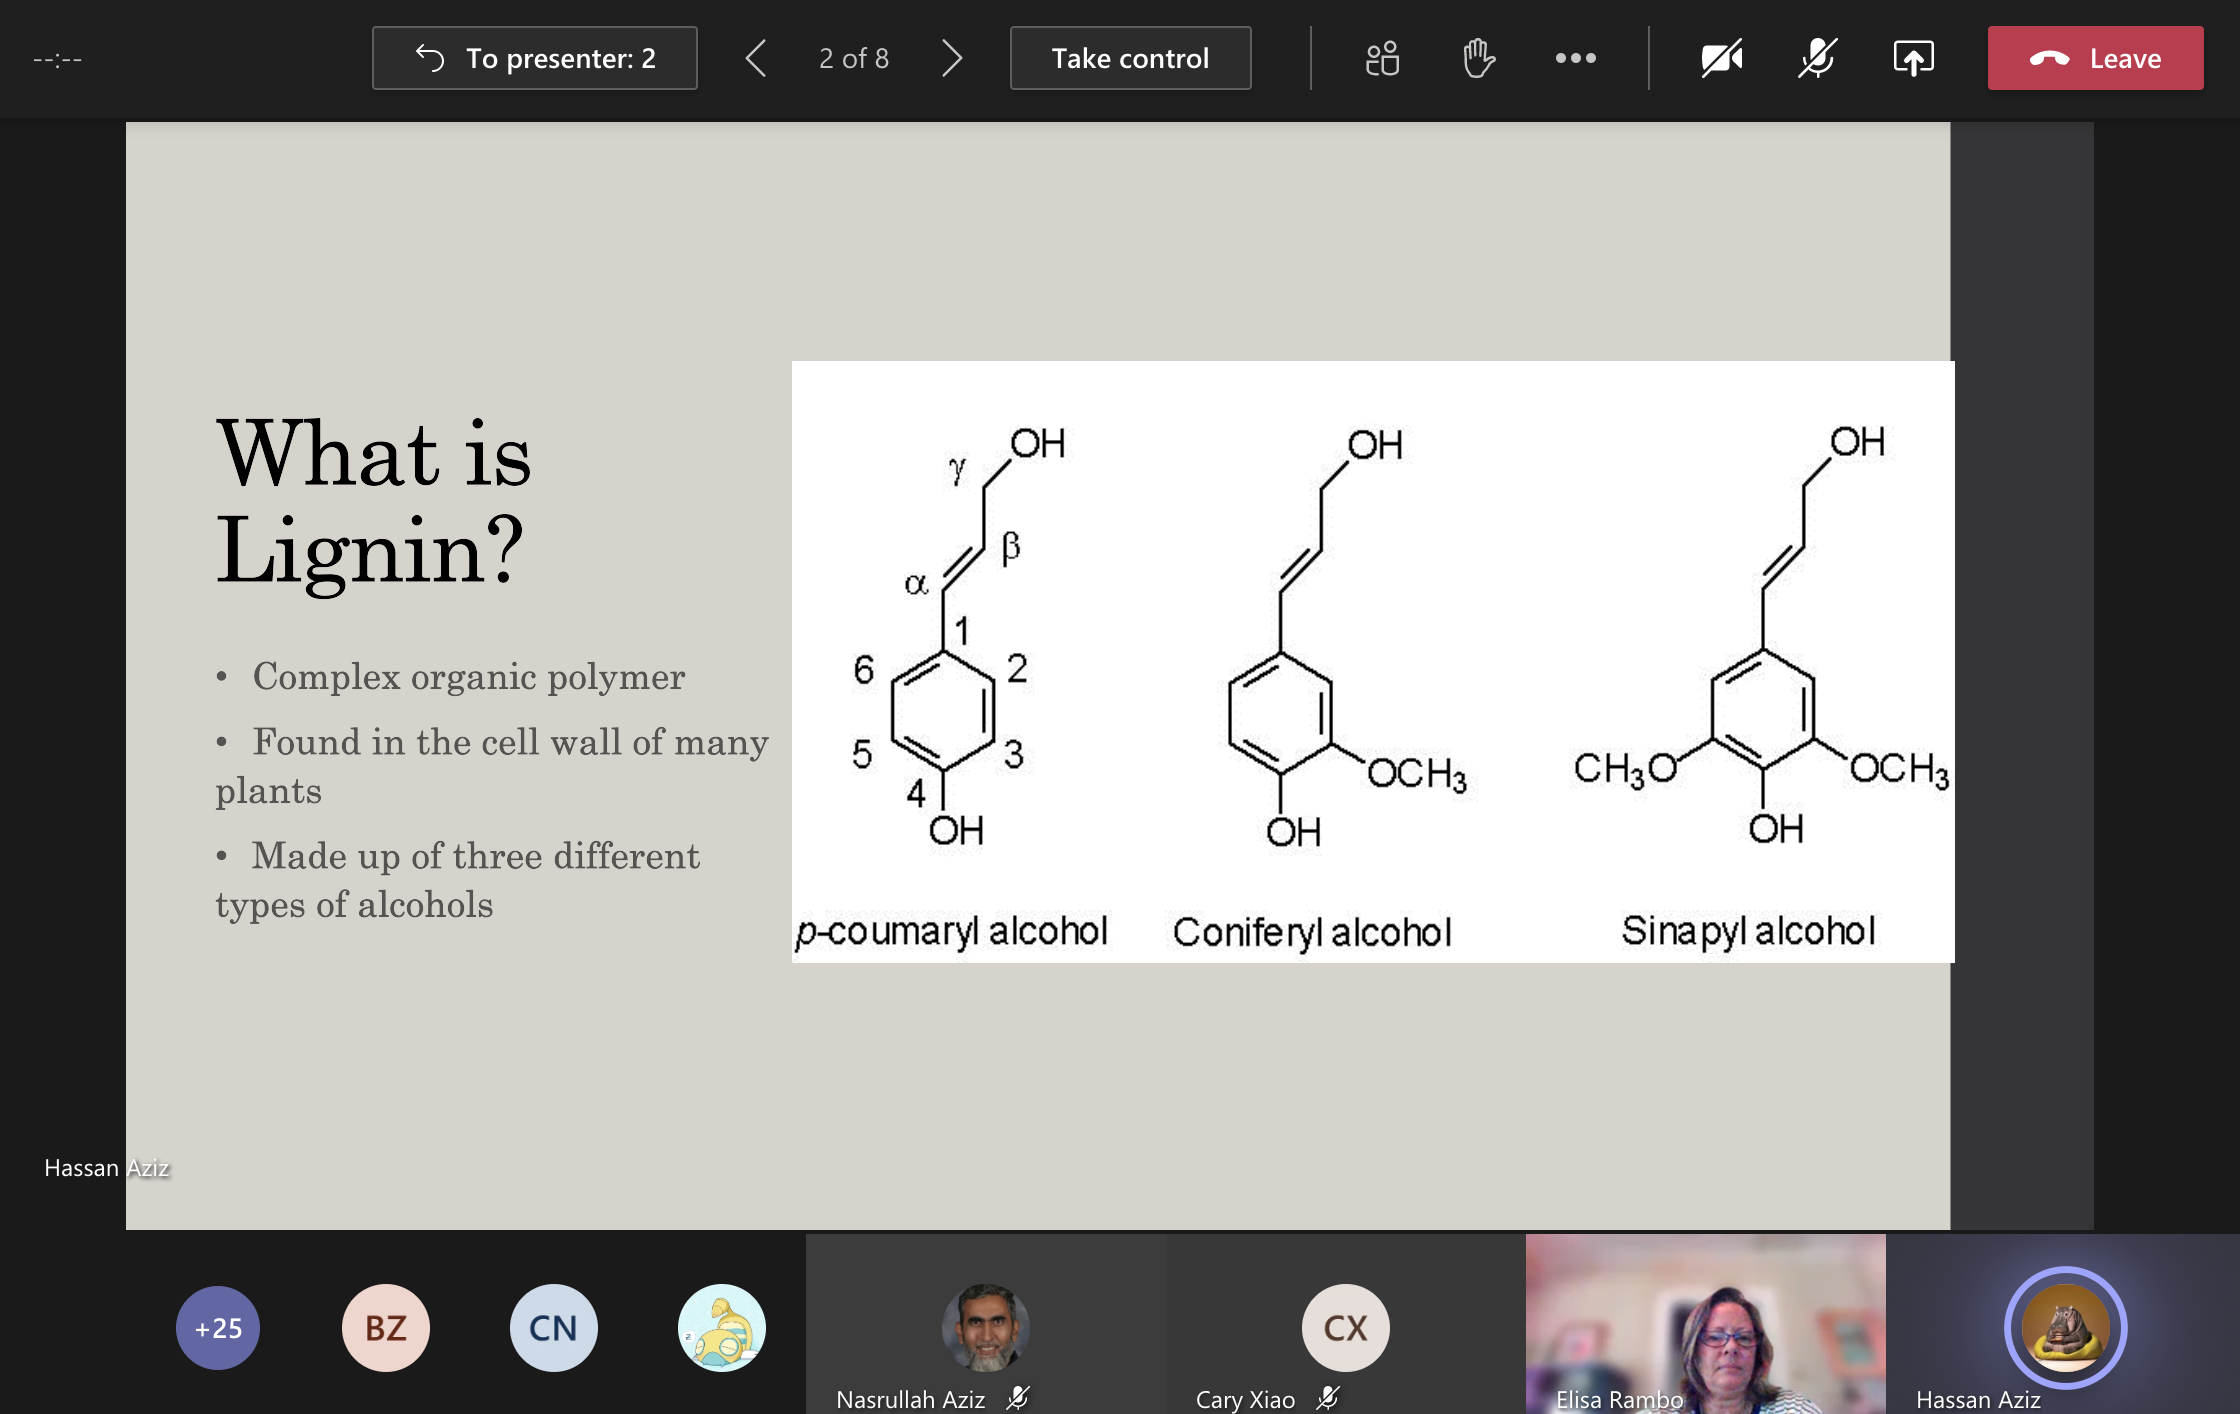Screen dimensions: 2240x1414
Task: Turn on the camera
Action: (1721, 59)
